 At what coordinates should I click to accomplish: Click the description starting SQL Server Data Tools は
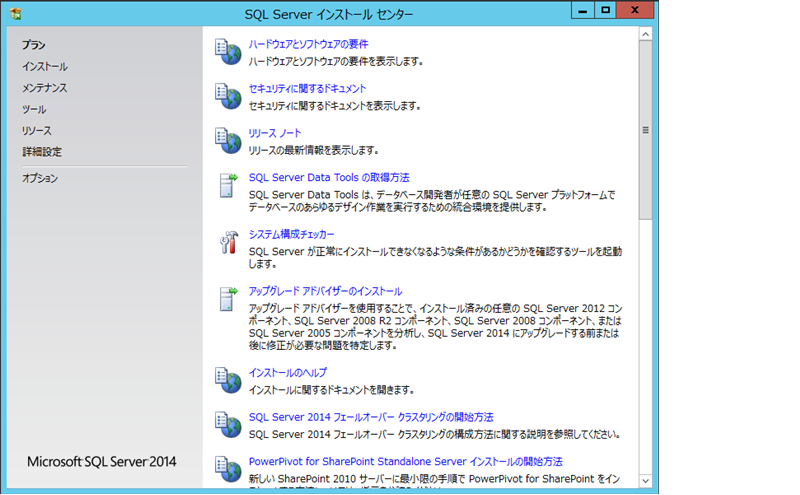432,201
